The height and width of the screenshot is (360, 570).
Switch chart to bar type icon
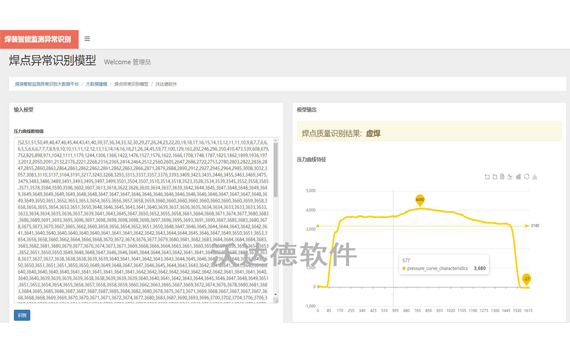click(518, 177)
